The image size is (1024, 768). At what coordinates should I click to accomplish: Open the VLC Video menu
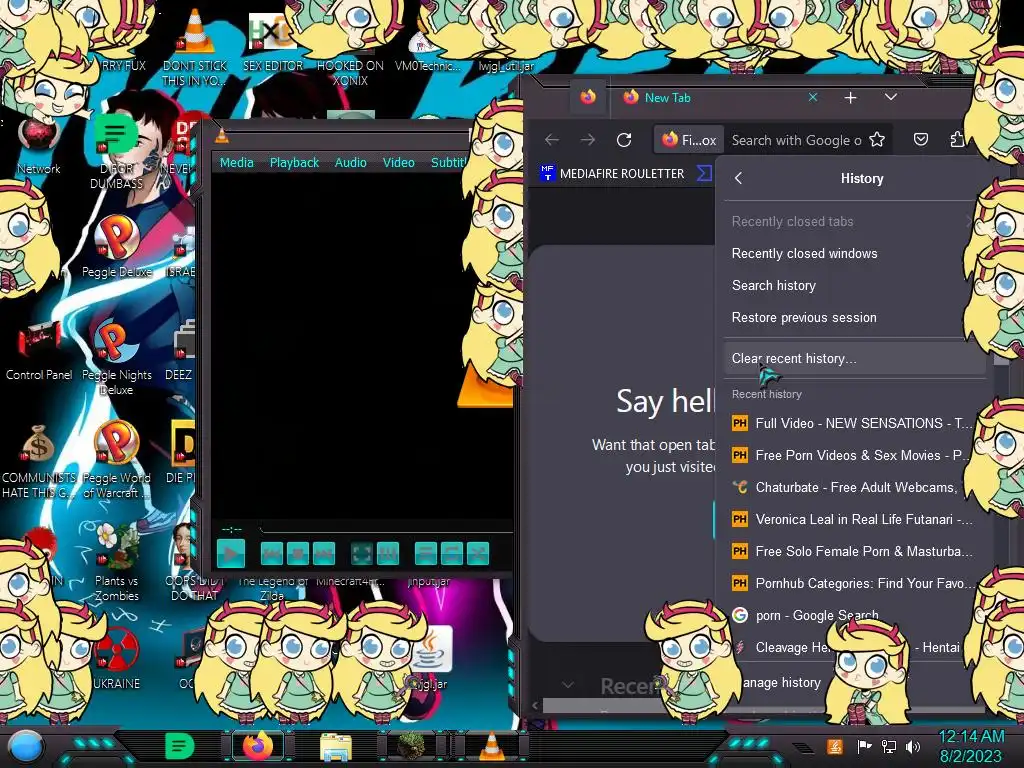coord(398,163)
